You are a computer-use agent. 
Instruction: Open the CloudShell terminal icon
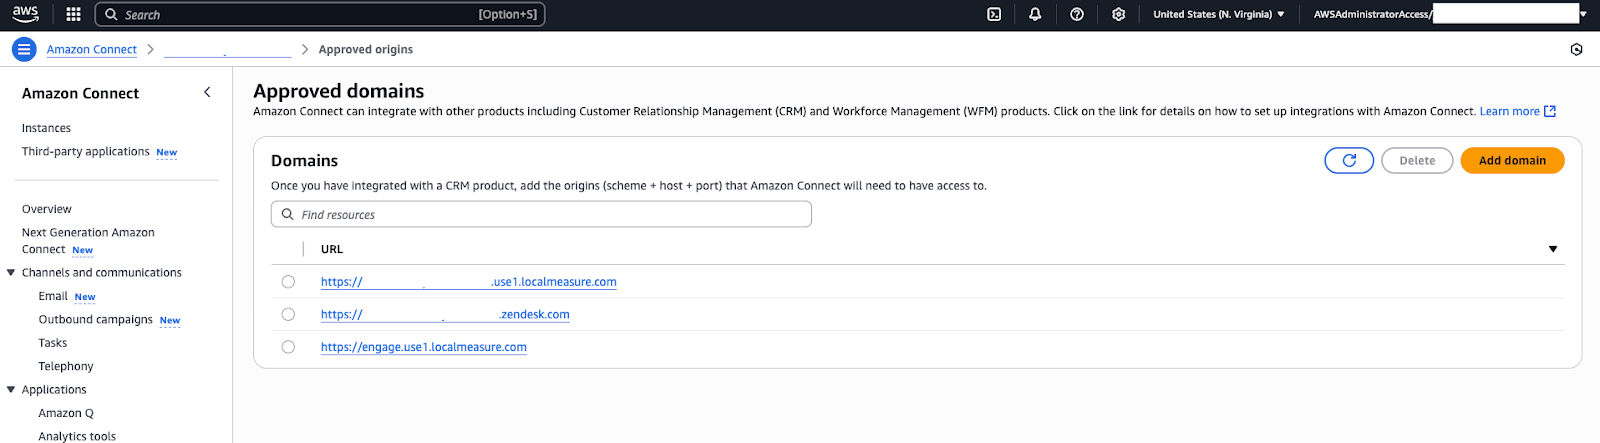[x=994, y=14]
